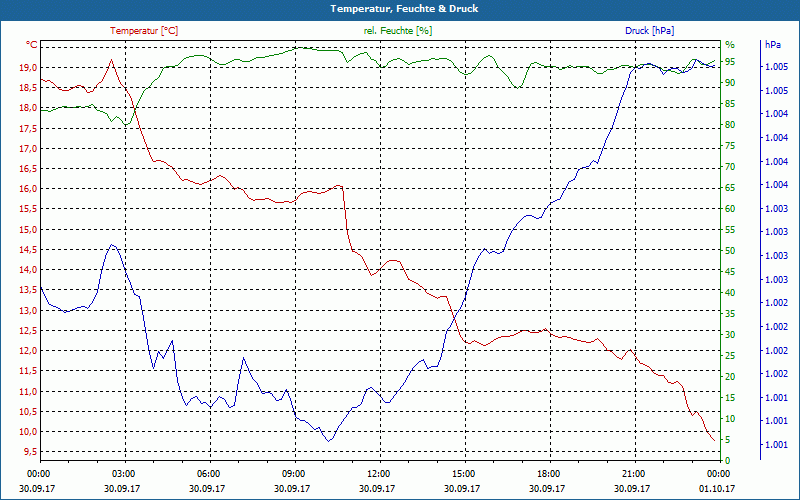Screen dimensions: 800x500
Task: Select the green humidity axis value 80
Action: 730,125
